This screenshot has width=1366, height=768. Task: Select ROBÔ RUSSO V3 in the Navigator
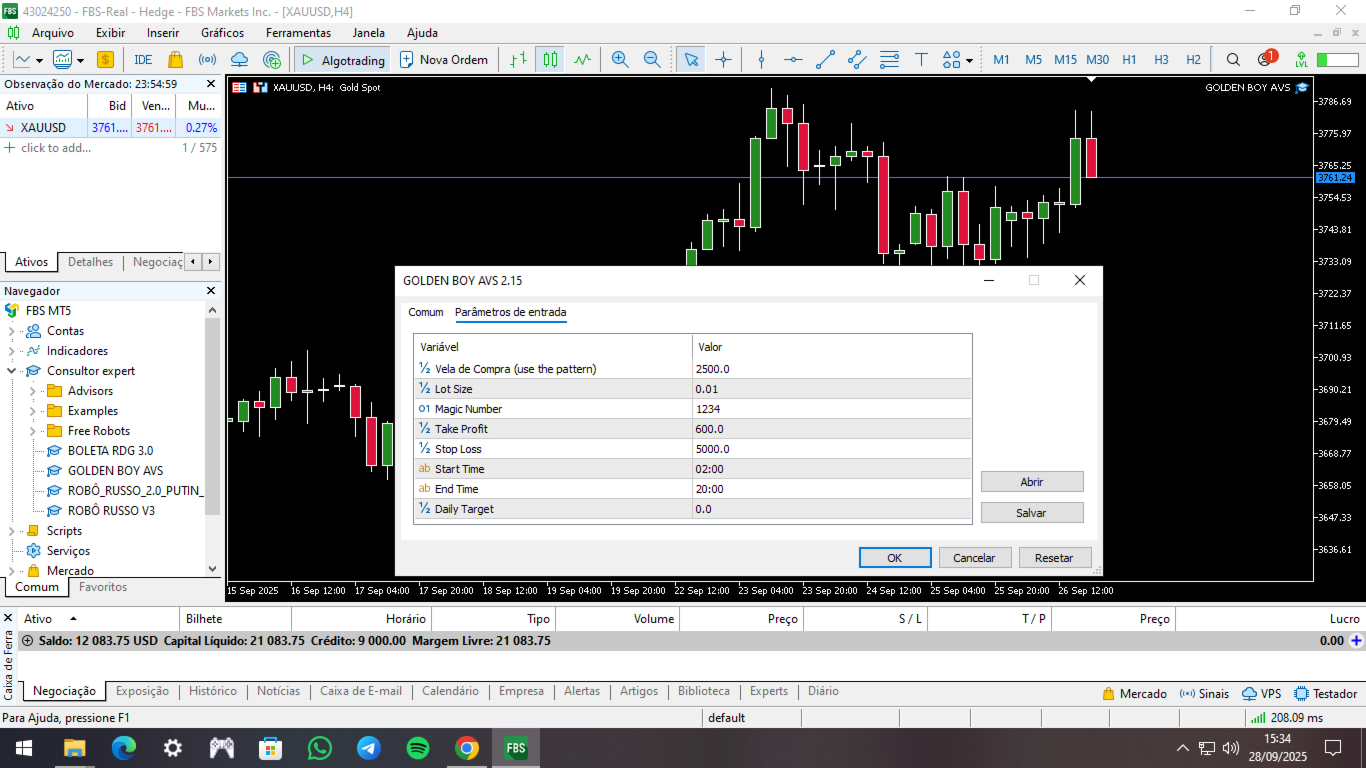pos(111,511)
